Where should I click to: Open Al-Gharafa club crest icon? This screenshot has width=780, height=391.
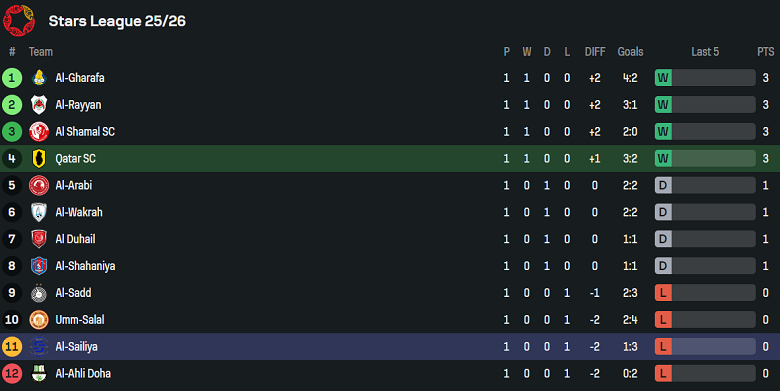(39, 78)
